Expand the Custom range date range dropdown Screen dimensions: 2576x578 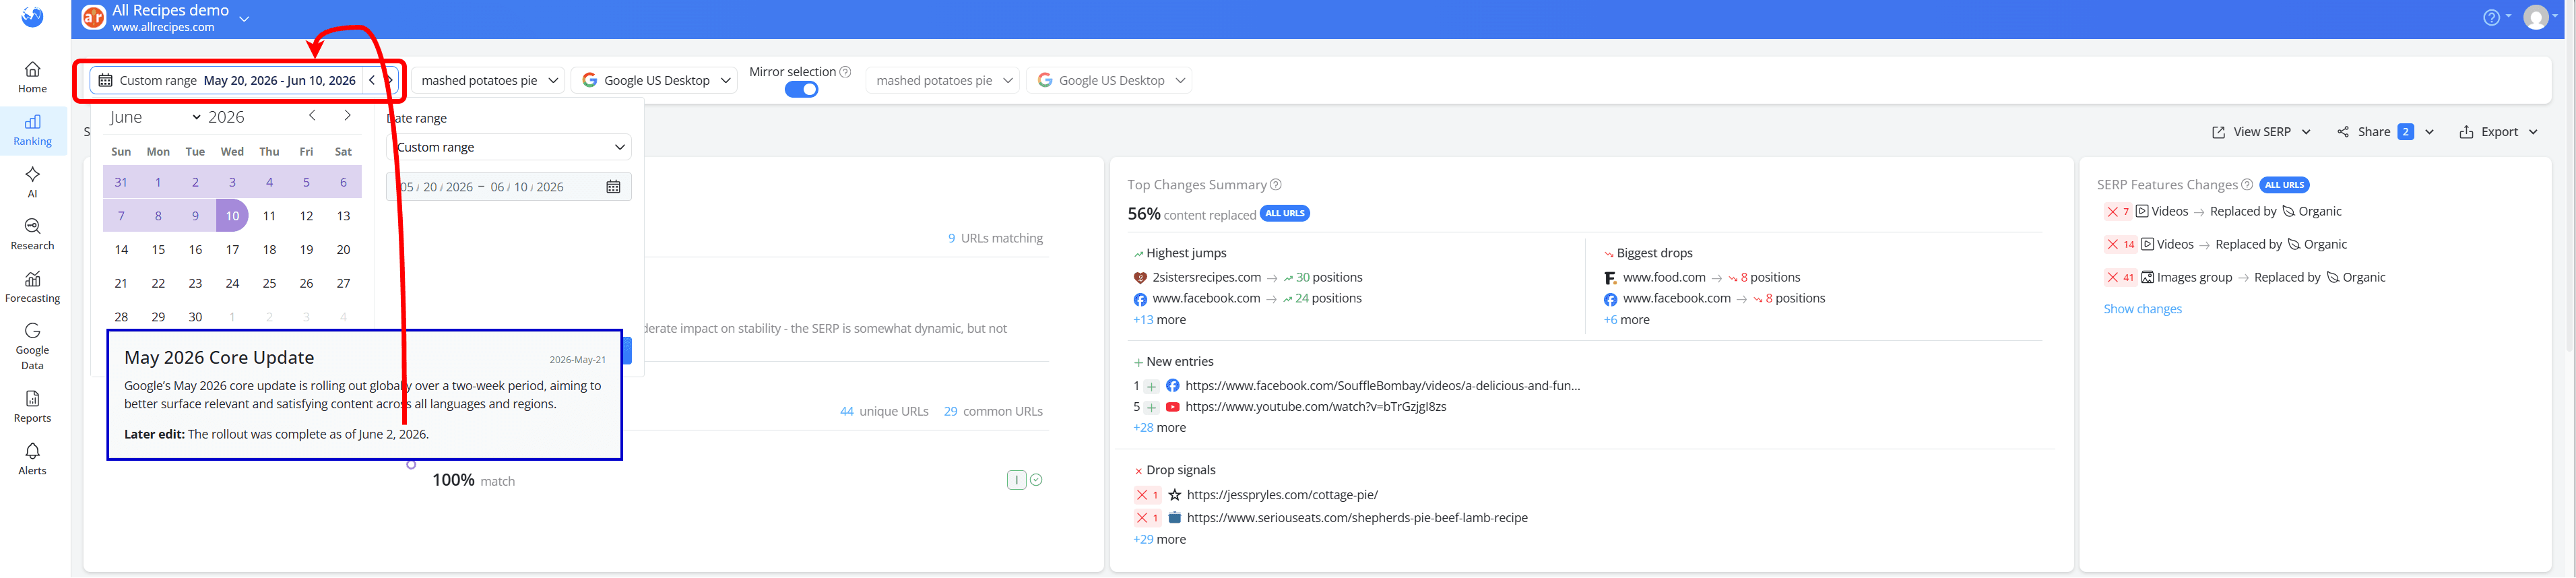point(509,147)
